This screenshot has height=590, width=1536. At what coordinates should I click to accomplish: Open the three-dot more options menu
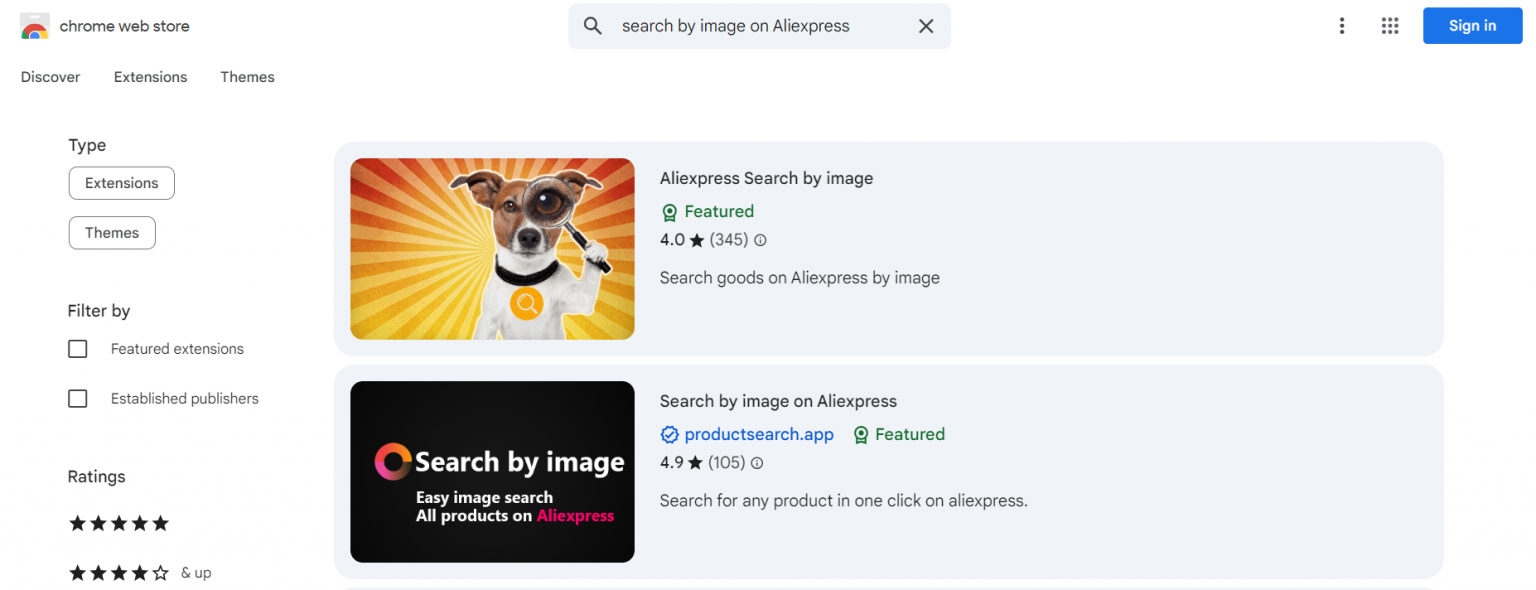coord(1342,26)
